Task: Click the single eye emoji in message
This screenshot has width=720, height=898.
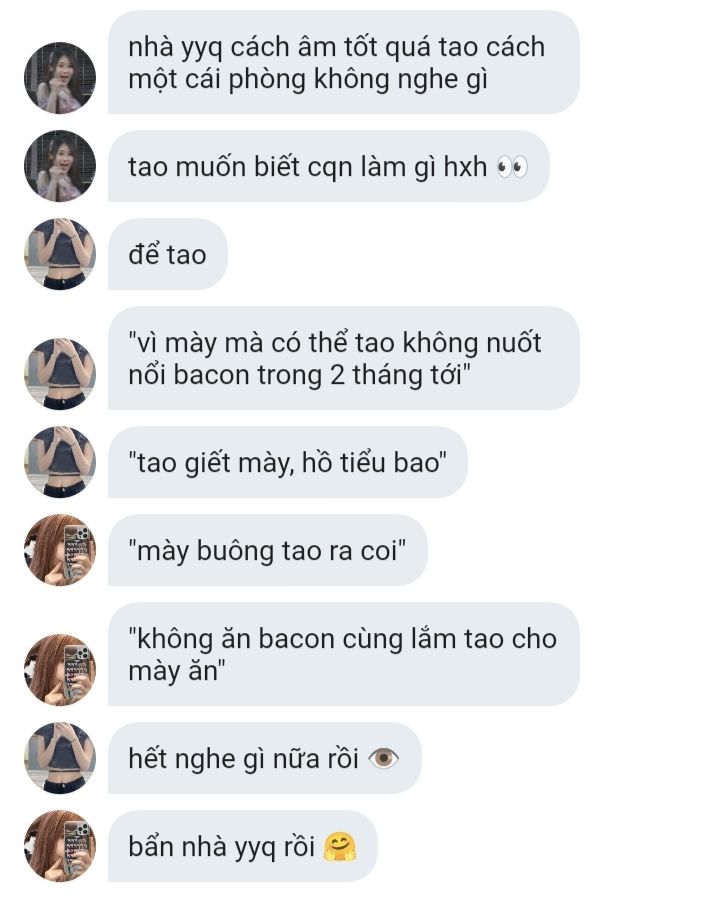Action: coord(383,759)
